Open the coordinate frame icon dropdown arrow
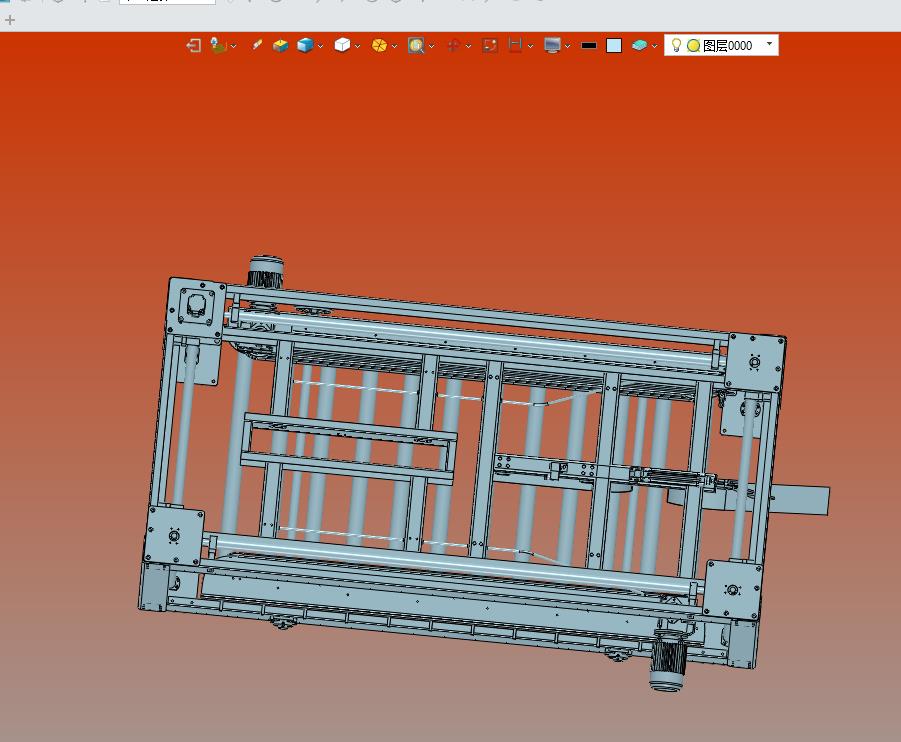Image resolution: width=901 pixels, height=742 pixels. (x=233, y=46)
